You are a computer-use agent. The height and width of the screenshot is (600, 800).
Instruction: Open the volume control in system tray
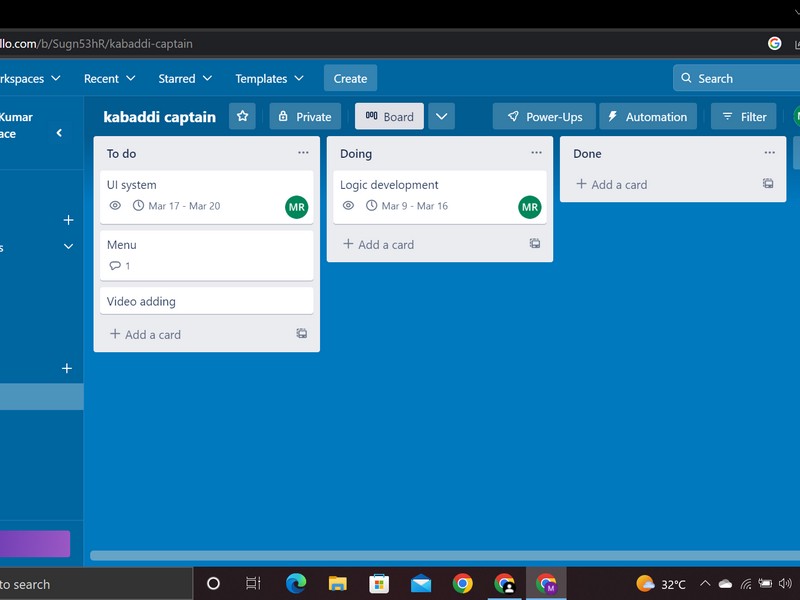coord(785,583)
